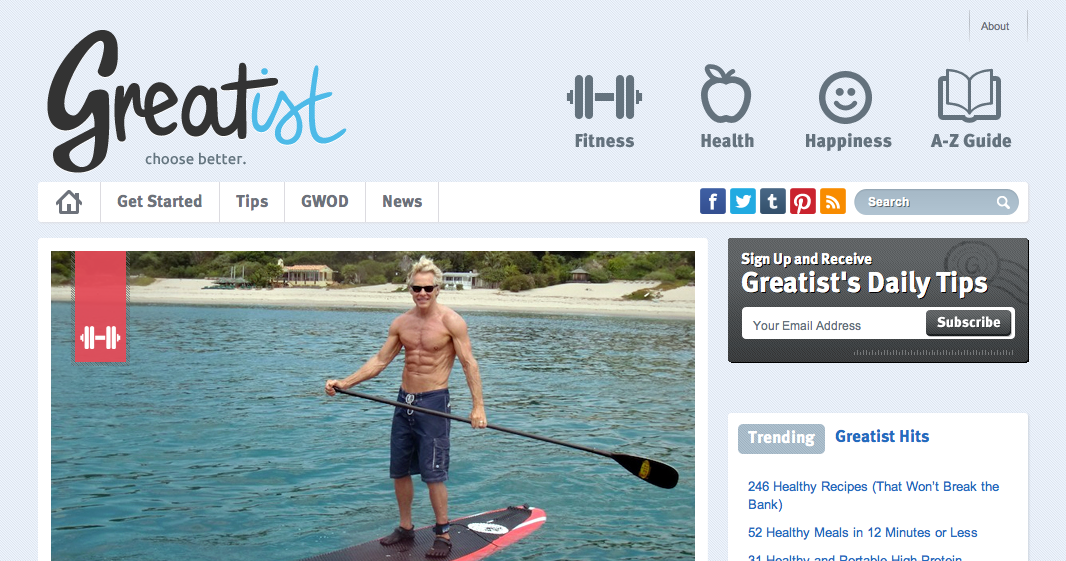This screenshot has height=561, width=1066.
Task: Visit Greatist's Facebook page icon
Action: (712, 202)
